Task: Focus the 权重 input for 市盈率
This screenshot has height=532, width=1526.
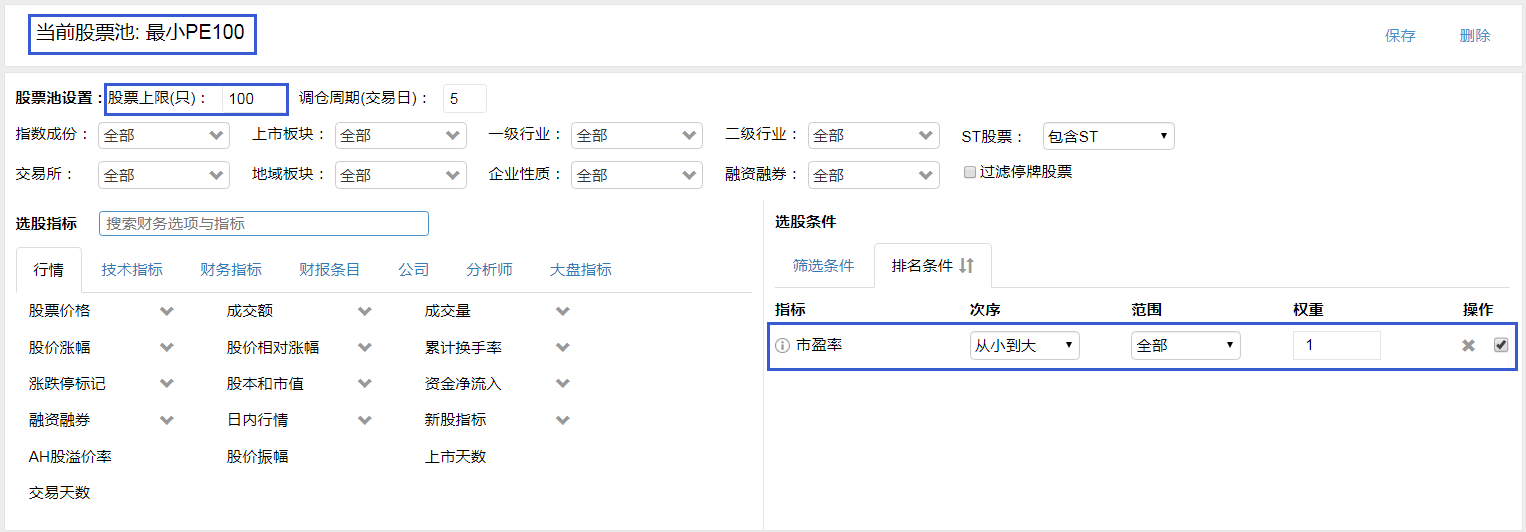Action: pyautogui.click(x=1337, y=346)
